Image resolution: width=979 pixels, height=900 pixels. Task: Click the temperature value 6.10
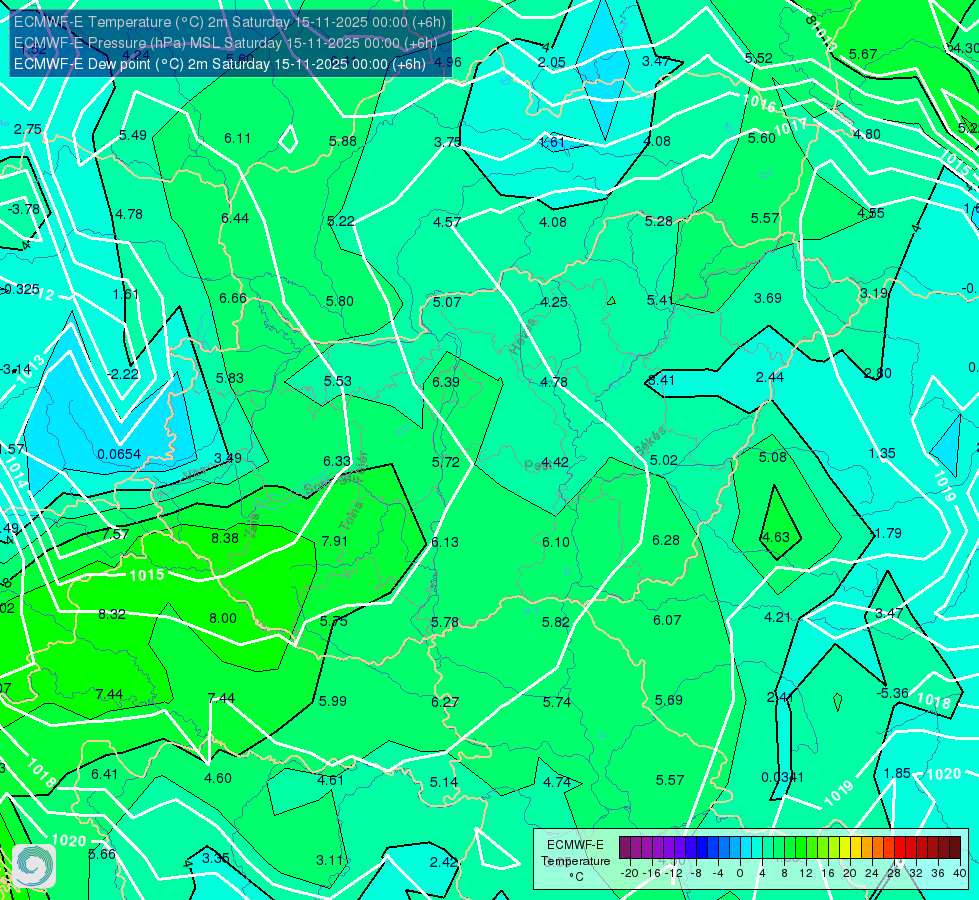[x=556, y=542]
